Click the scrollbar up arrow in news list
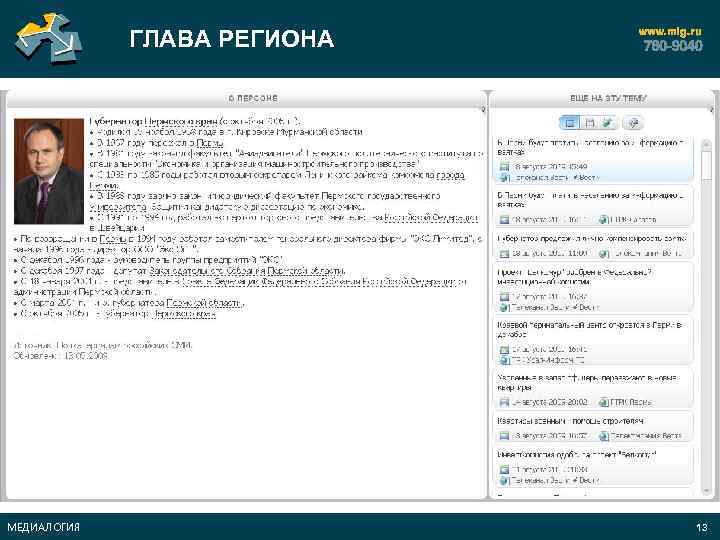720x540 pixels. [707, 144]
